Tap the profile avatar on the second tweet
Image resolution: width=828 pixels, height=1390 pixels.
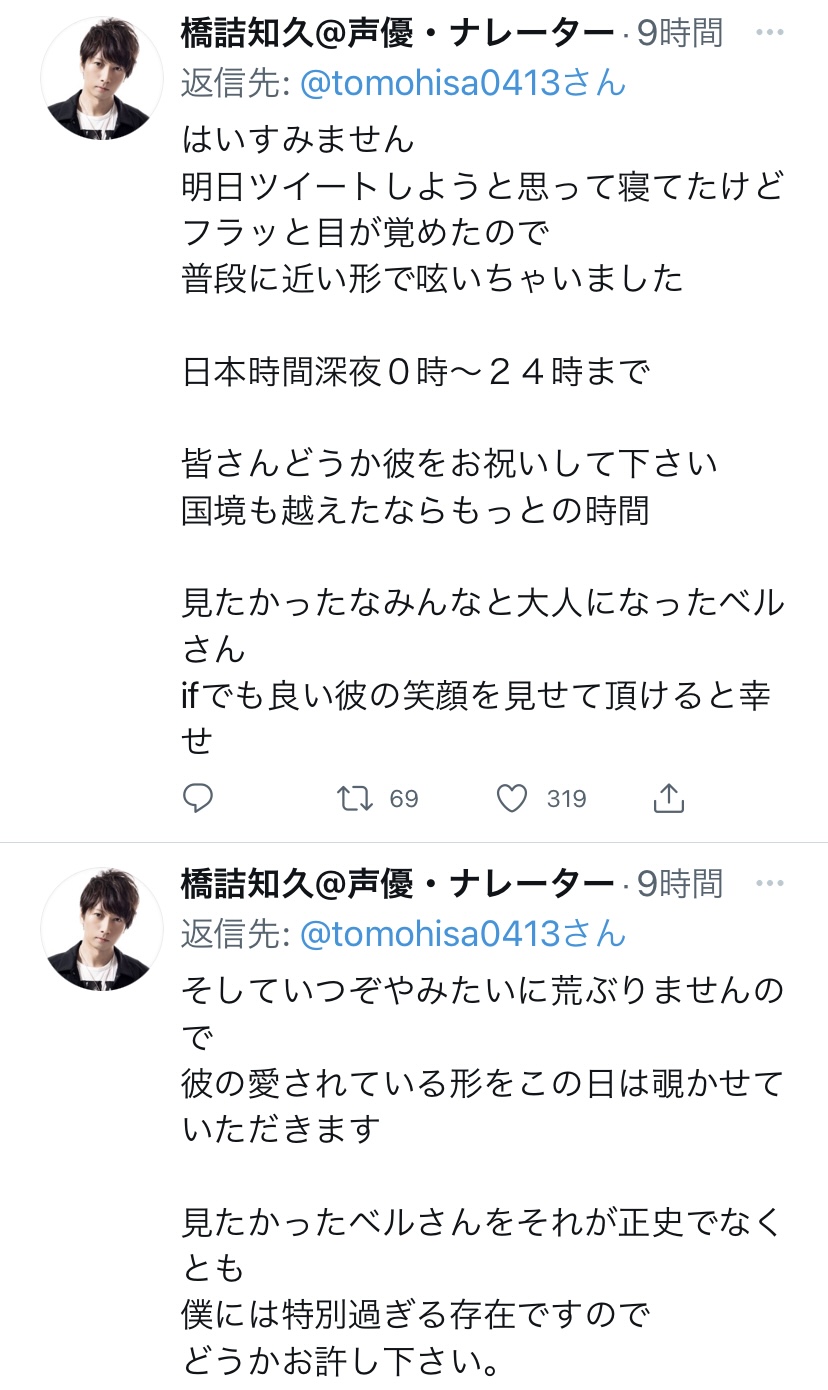[101, 928]
